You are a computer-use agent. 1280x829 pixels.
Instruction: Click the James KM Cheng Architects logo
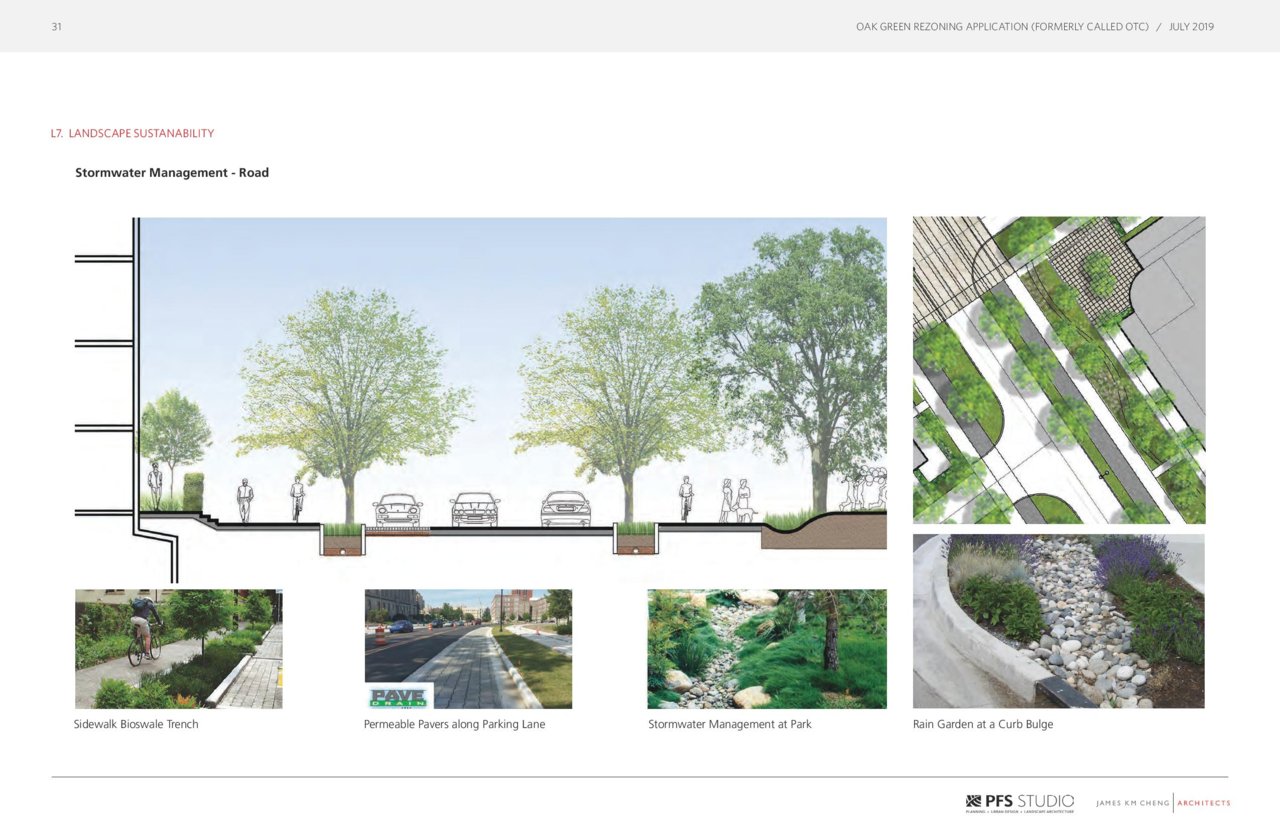click(1163, 803)
